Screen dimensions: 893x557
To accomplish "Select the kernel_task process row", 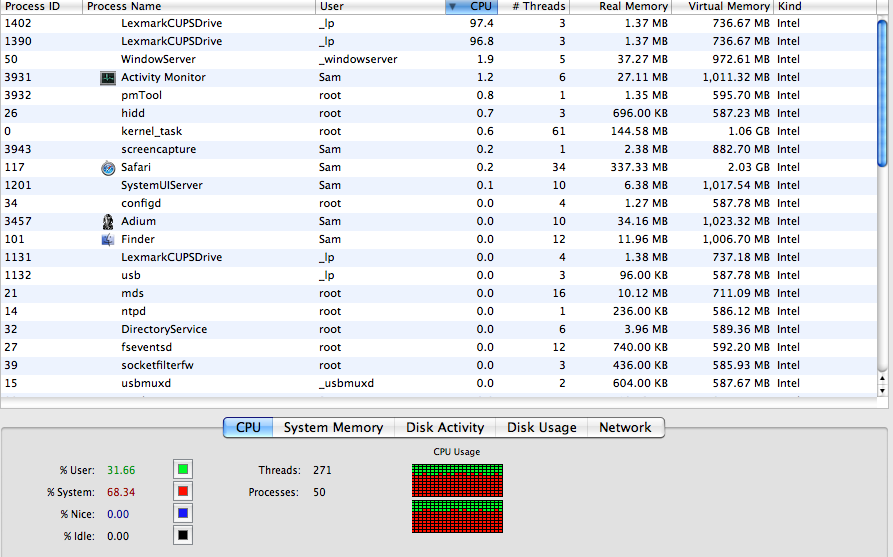I will coord(439,132).
